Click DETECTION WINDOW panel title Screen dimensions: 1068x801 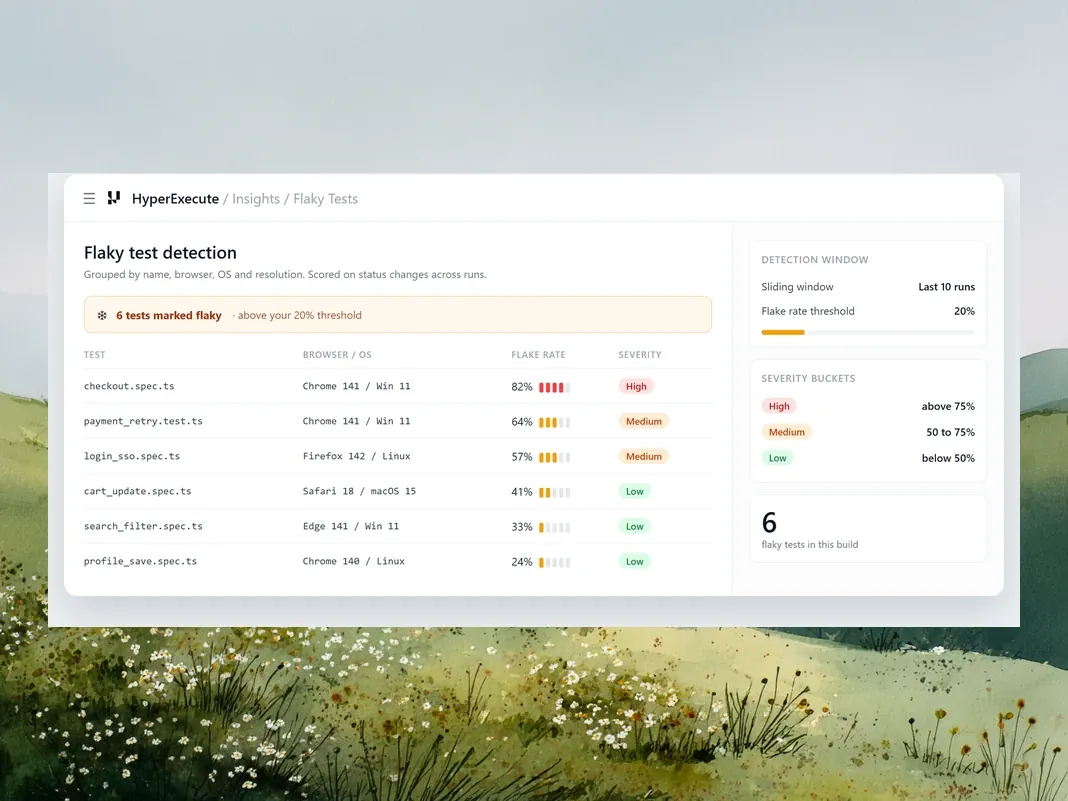[815, 260]
